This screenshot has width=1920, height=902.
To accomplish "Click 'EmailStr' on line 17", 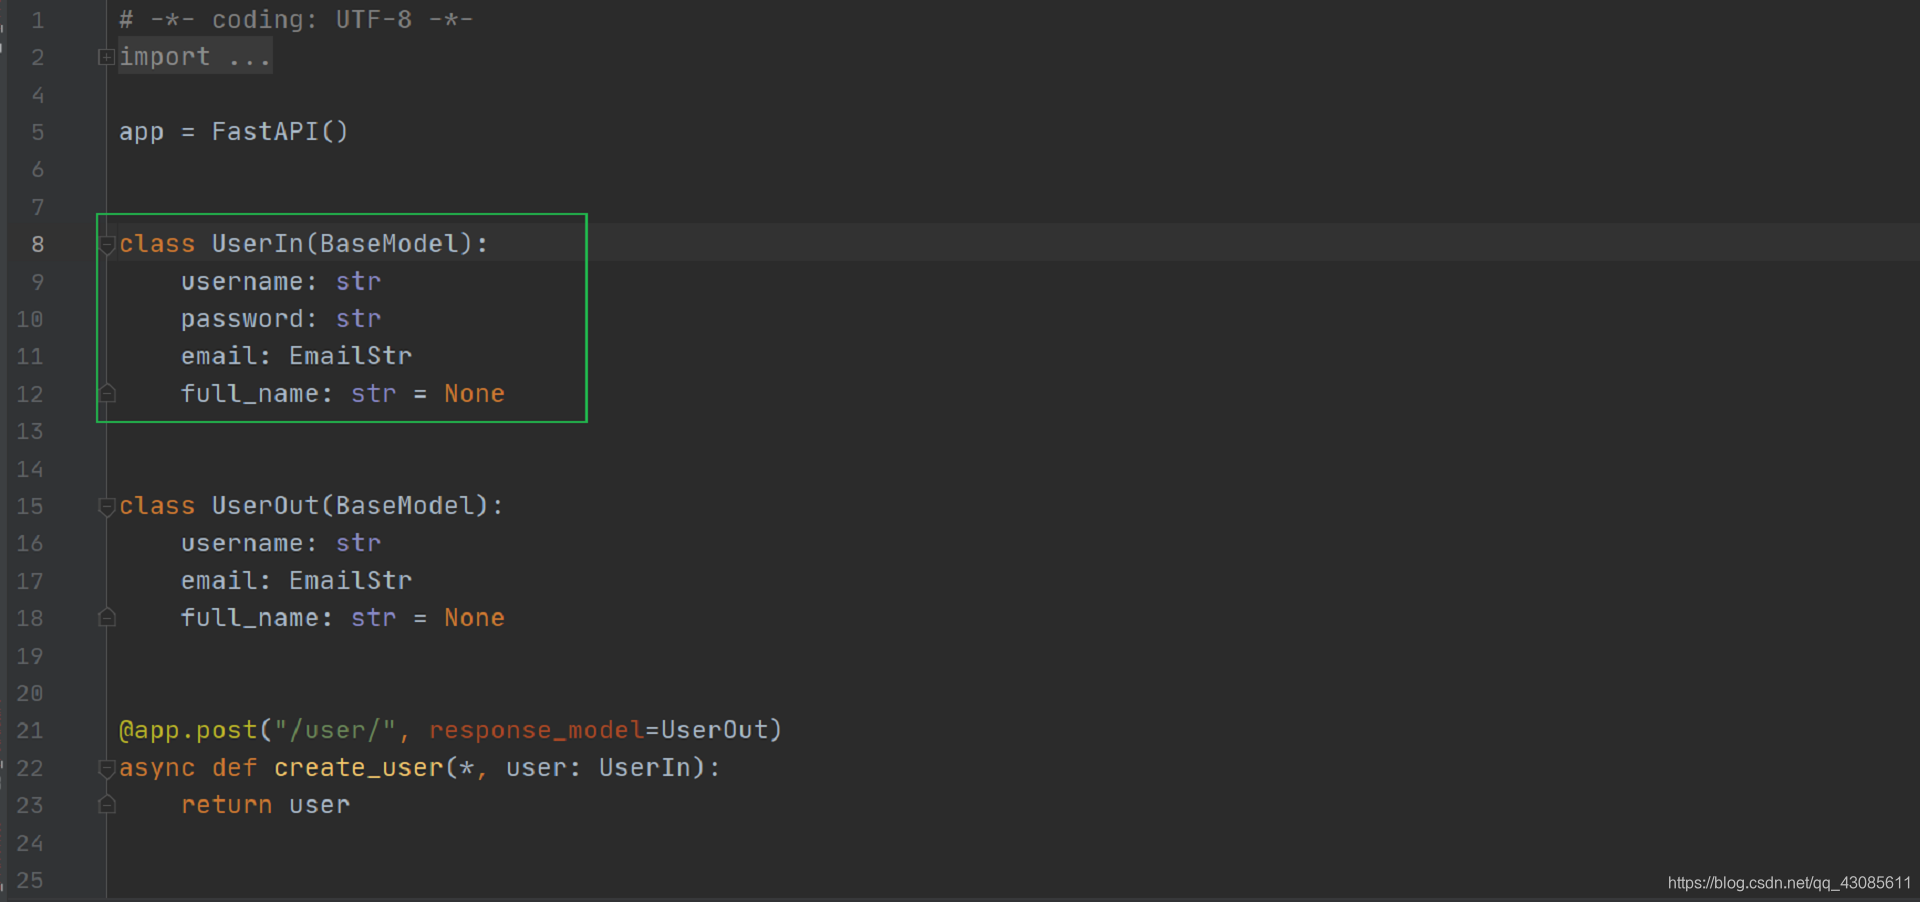I will (x=350, y=580).
